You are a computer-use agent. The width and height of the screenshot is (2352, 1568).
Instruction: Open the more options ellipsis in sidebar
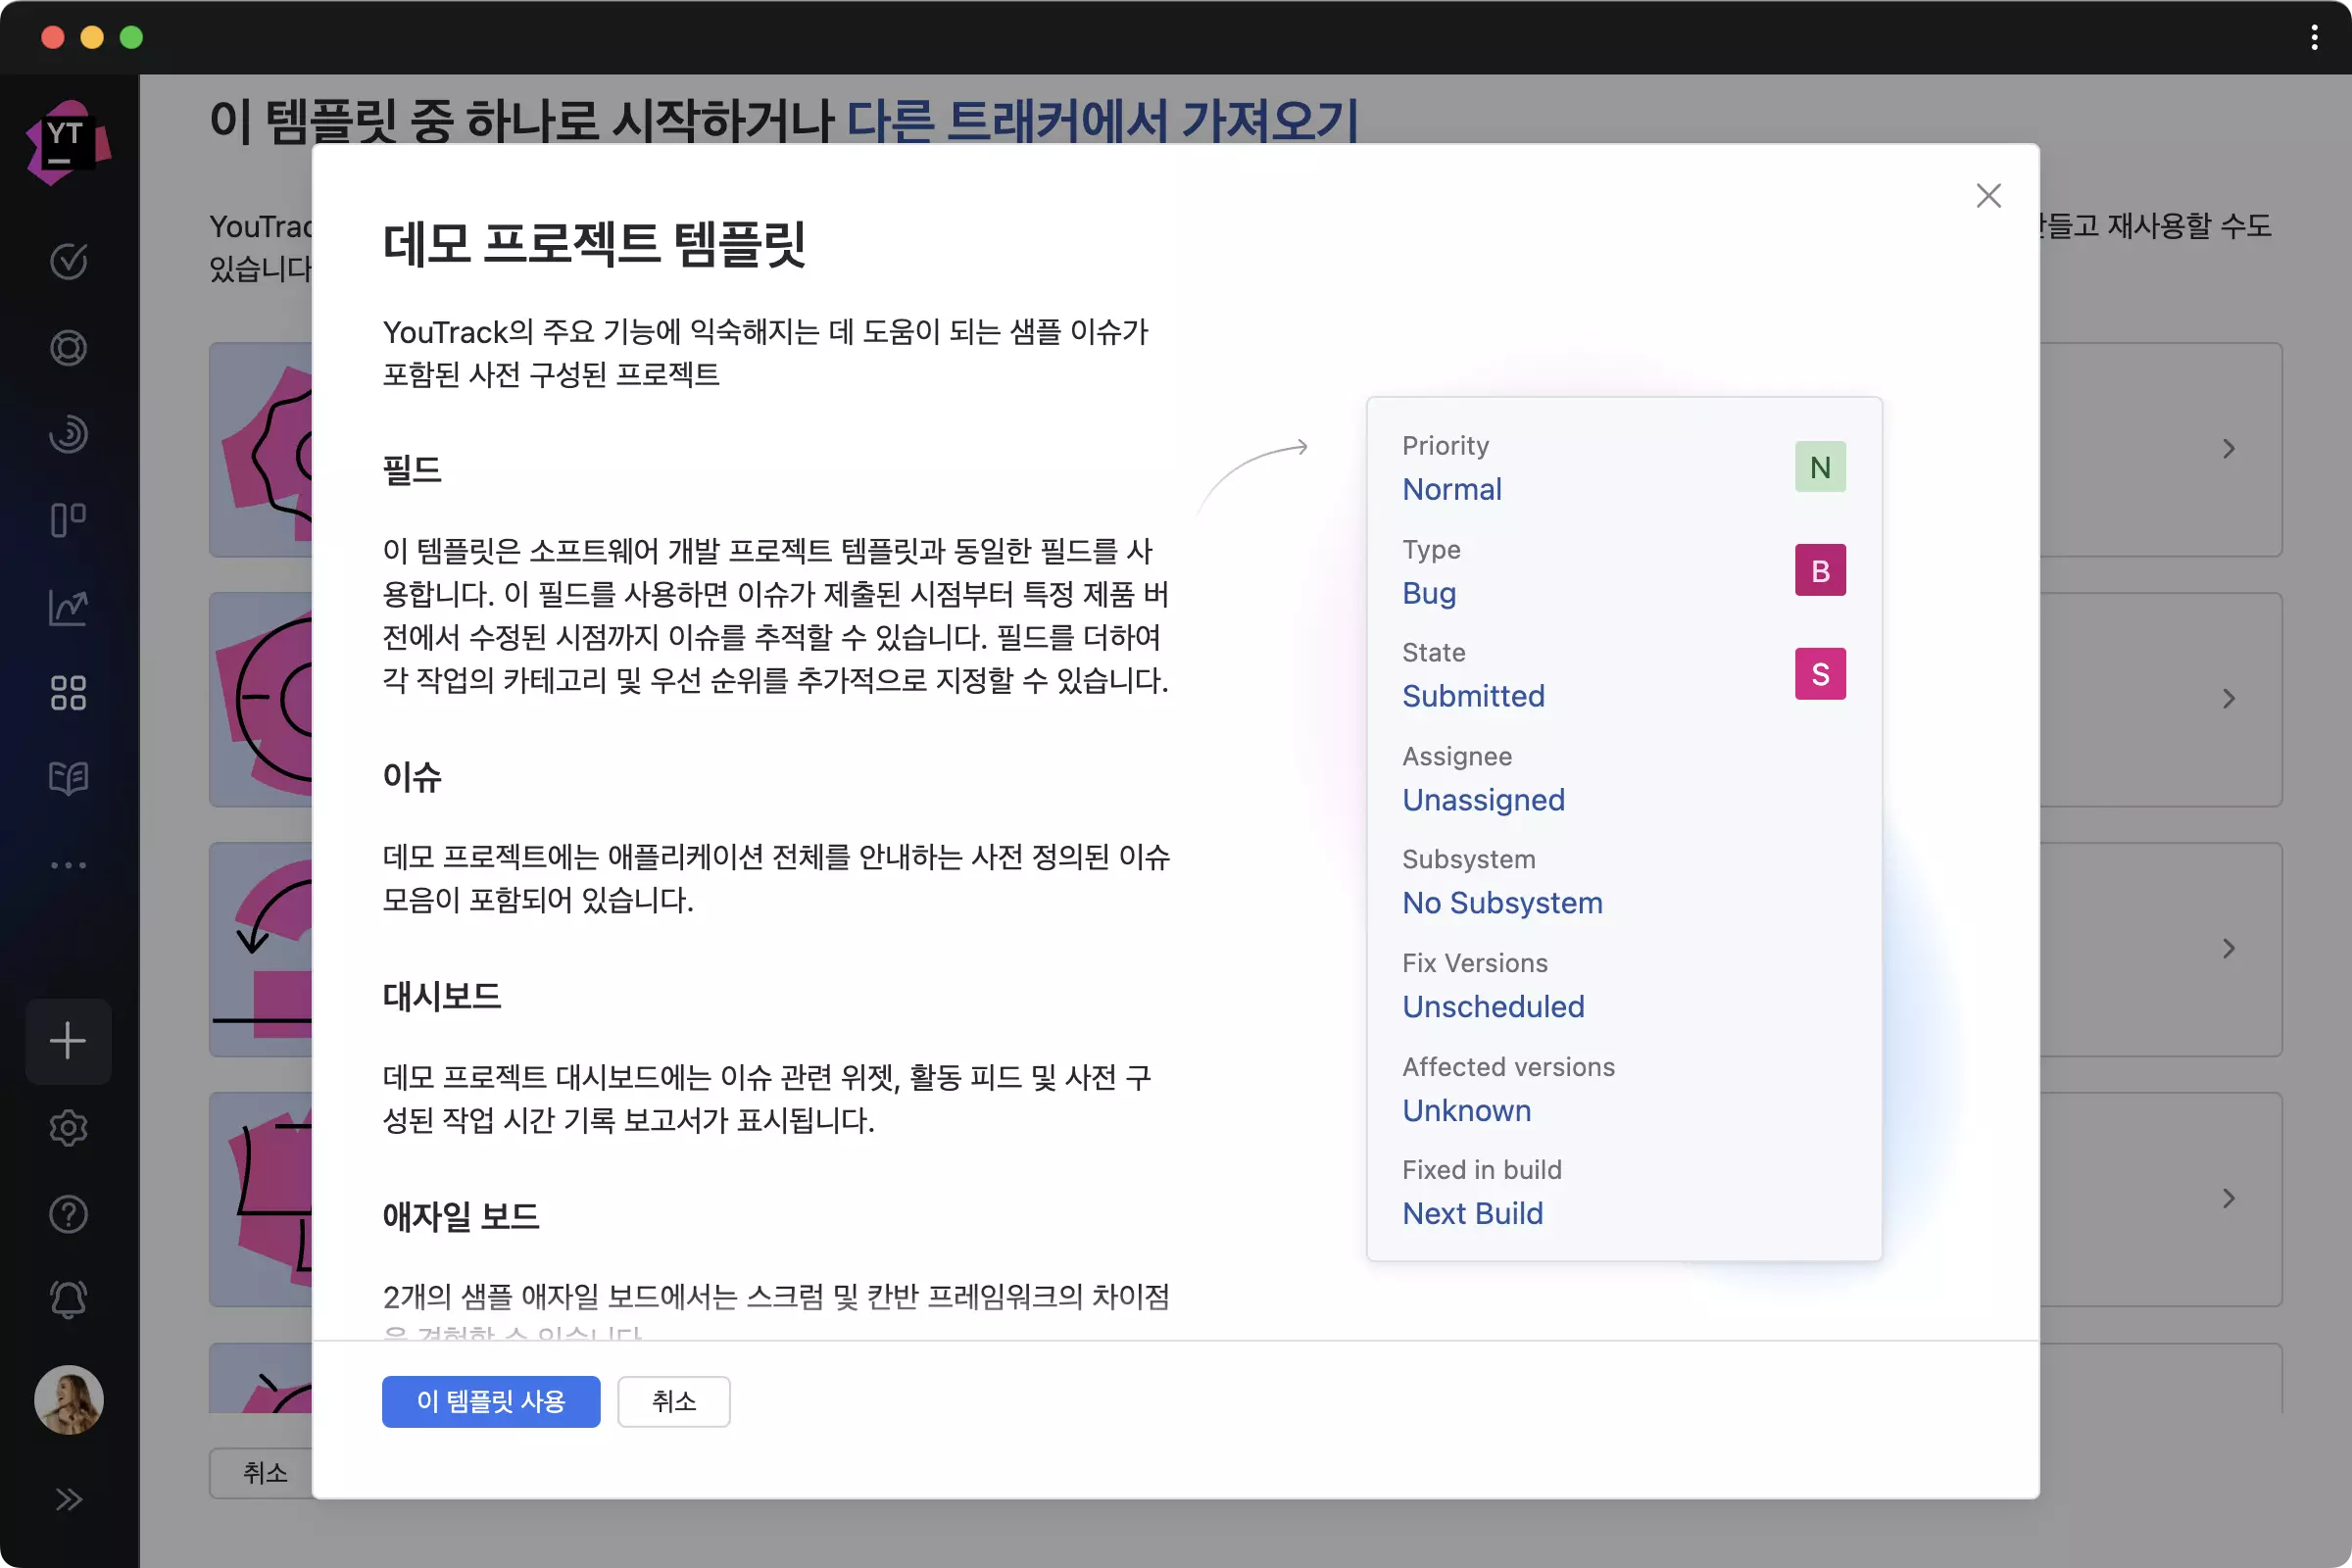coord(68,865)
